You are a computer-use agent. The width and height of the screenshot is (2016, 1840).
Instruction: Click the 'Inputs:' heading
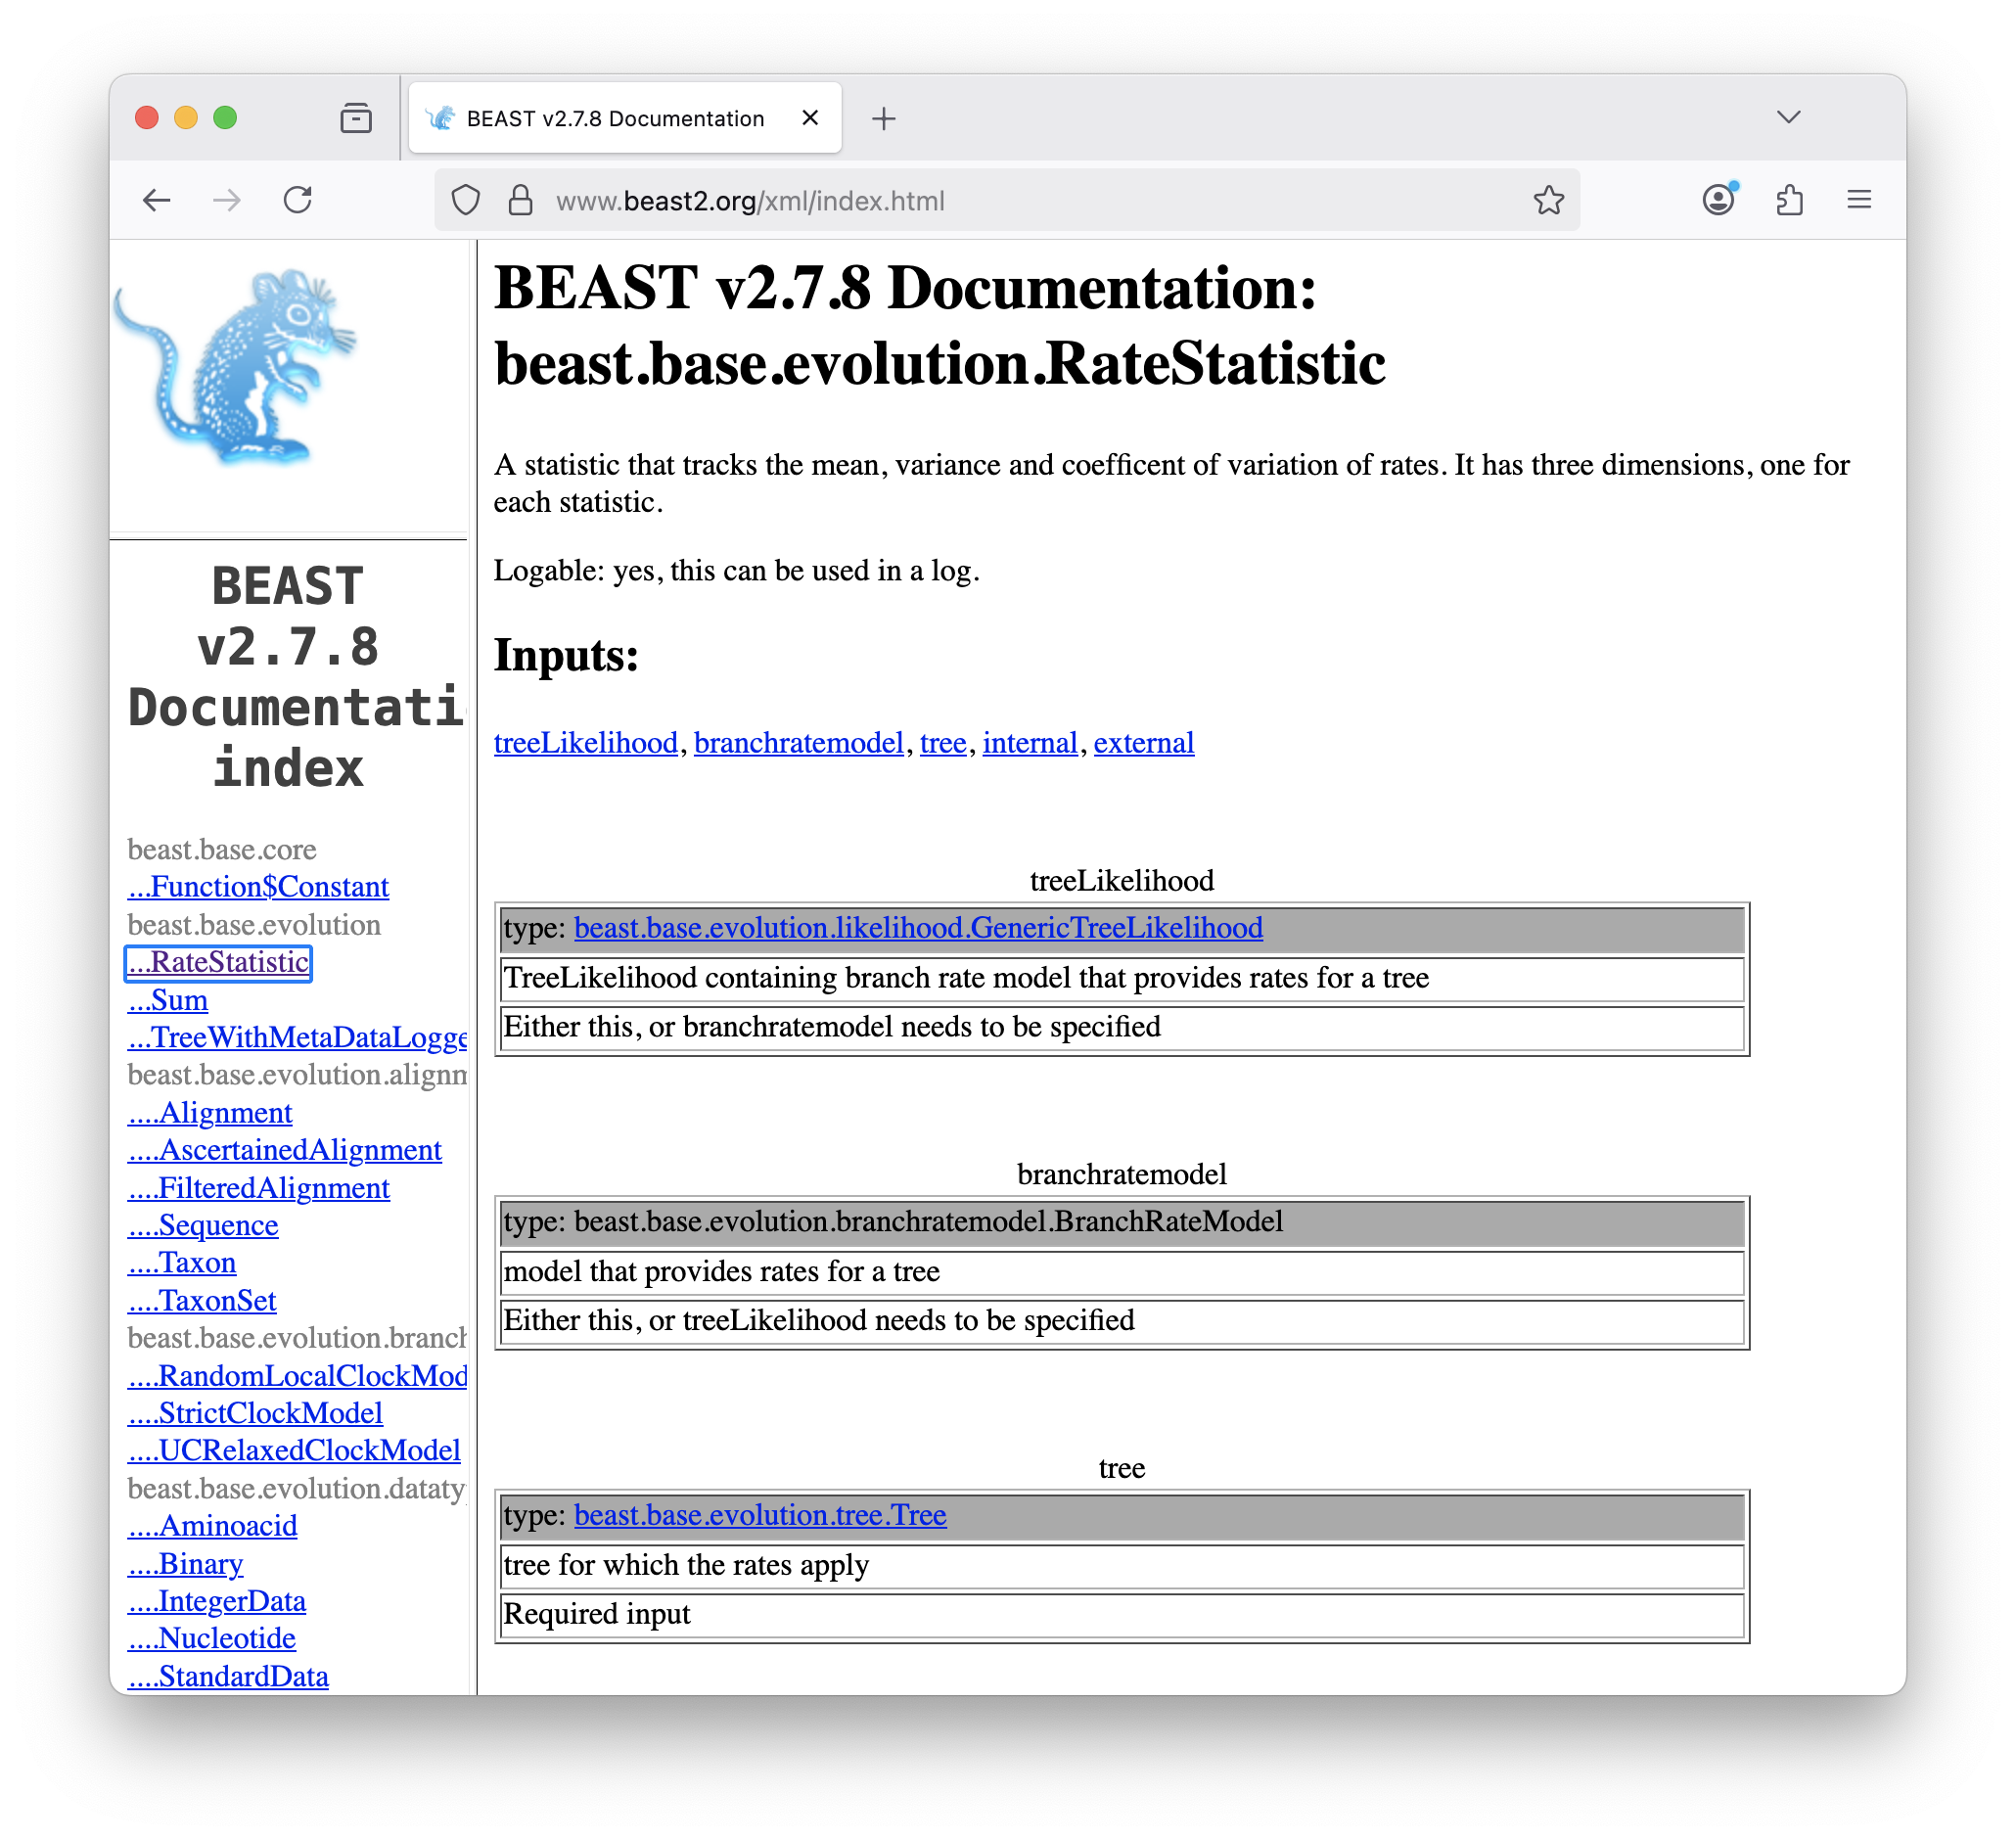tap(566, 655)
